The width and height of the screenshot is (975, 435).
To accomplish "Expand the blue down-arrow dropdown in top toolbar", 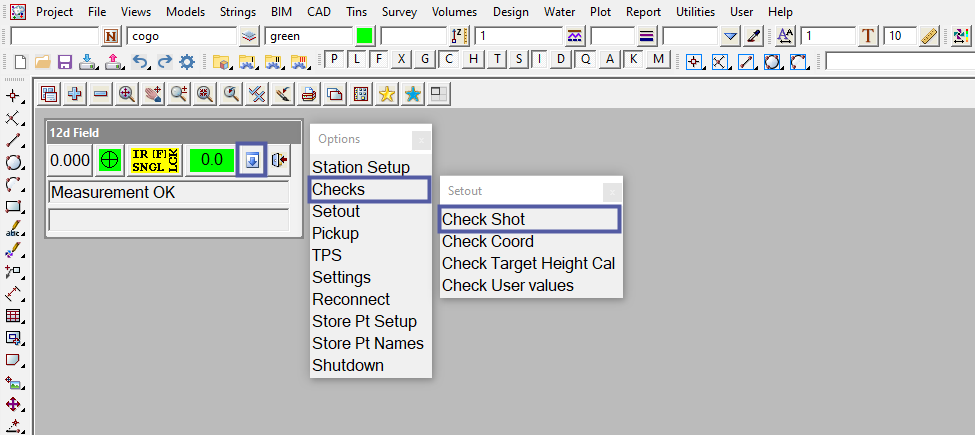I will [731, 36].
